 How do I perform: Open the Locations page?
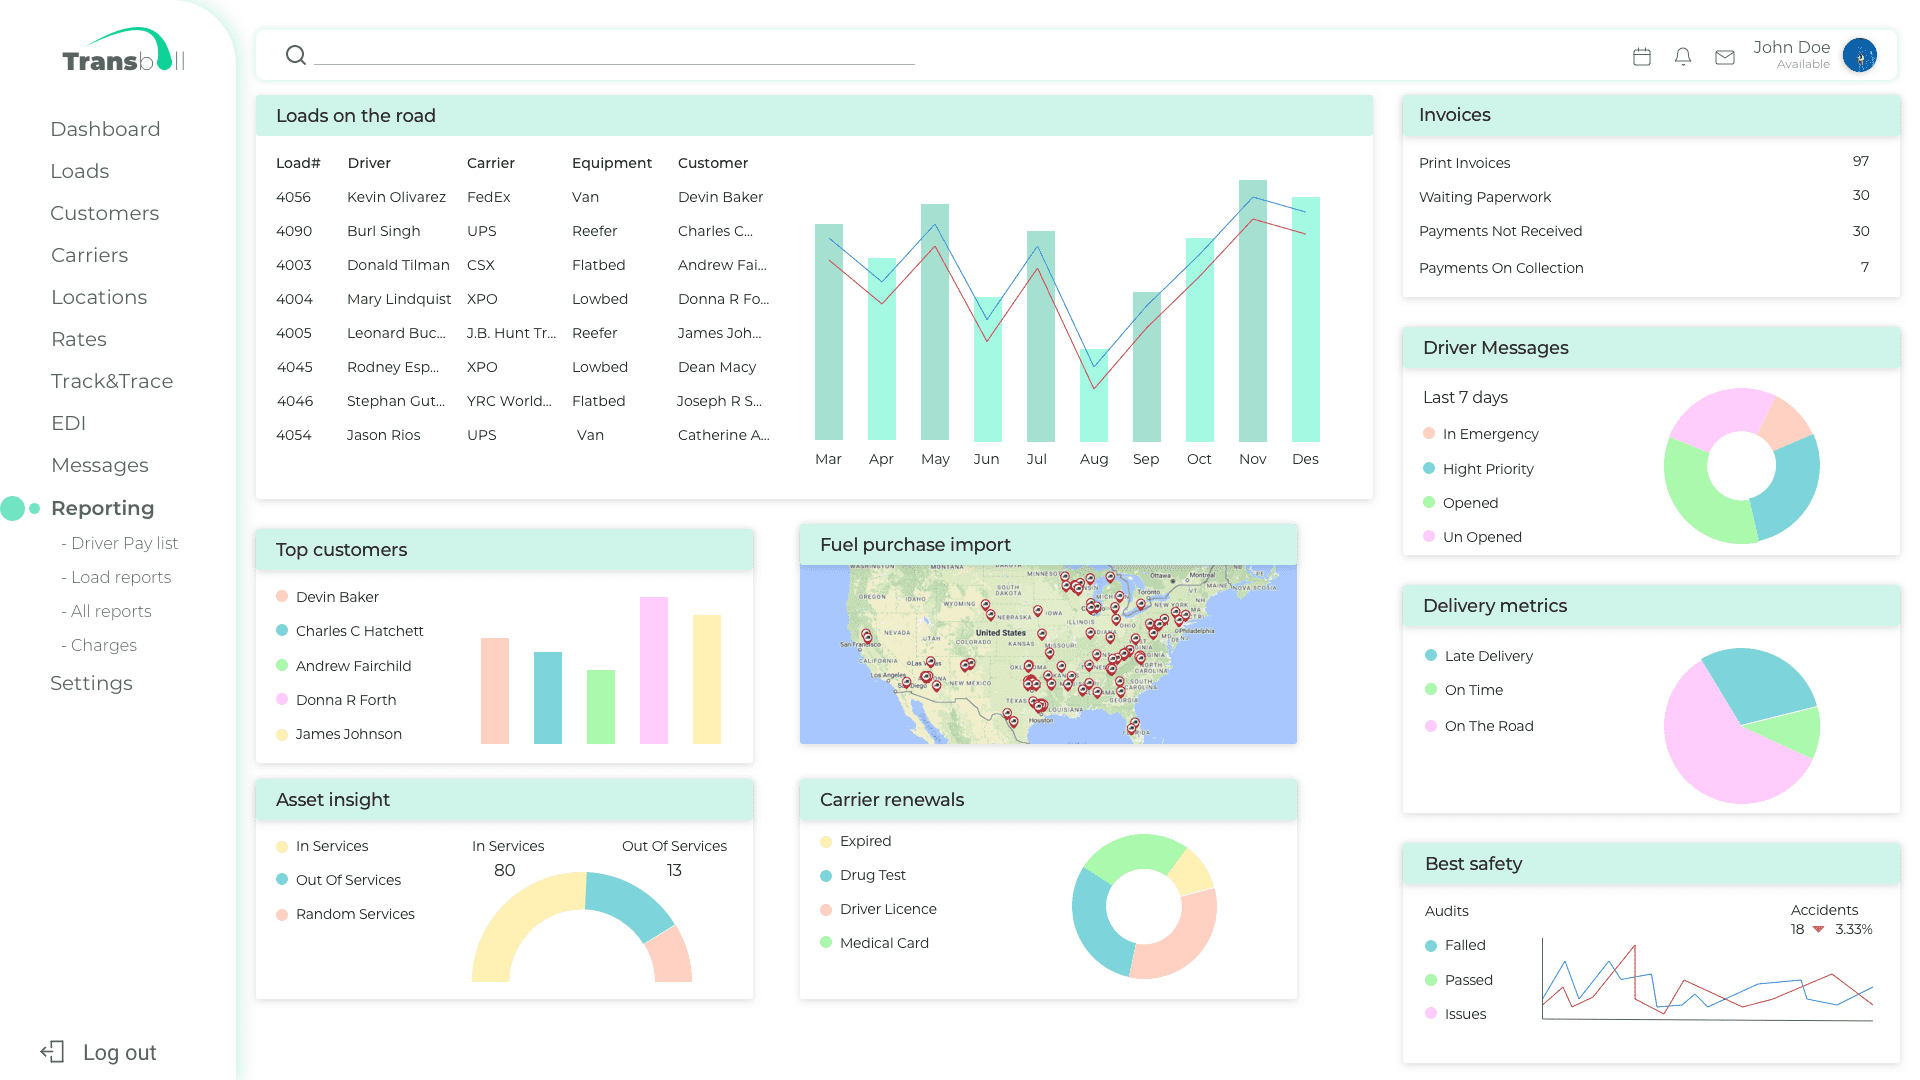[99, 297]
